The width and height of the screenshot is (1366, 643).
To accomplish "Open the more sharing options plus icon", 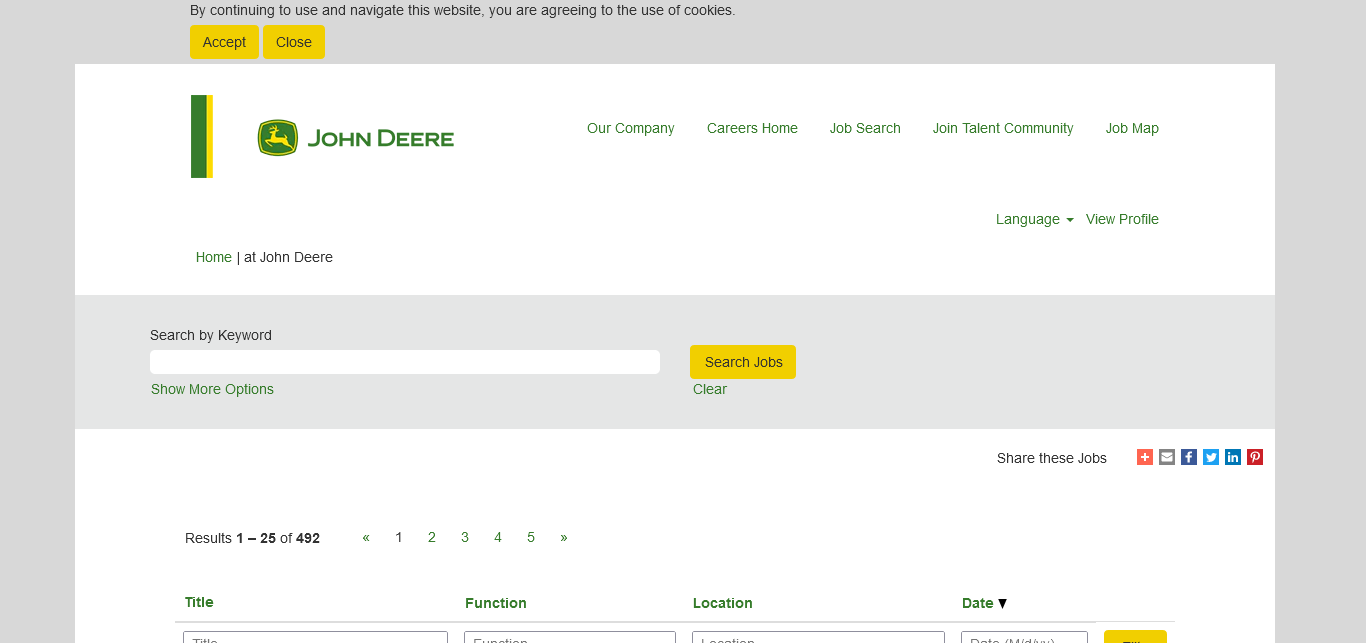I will (1145, 457).
